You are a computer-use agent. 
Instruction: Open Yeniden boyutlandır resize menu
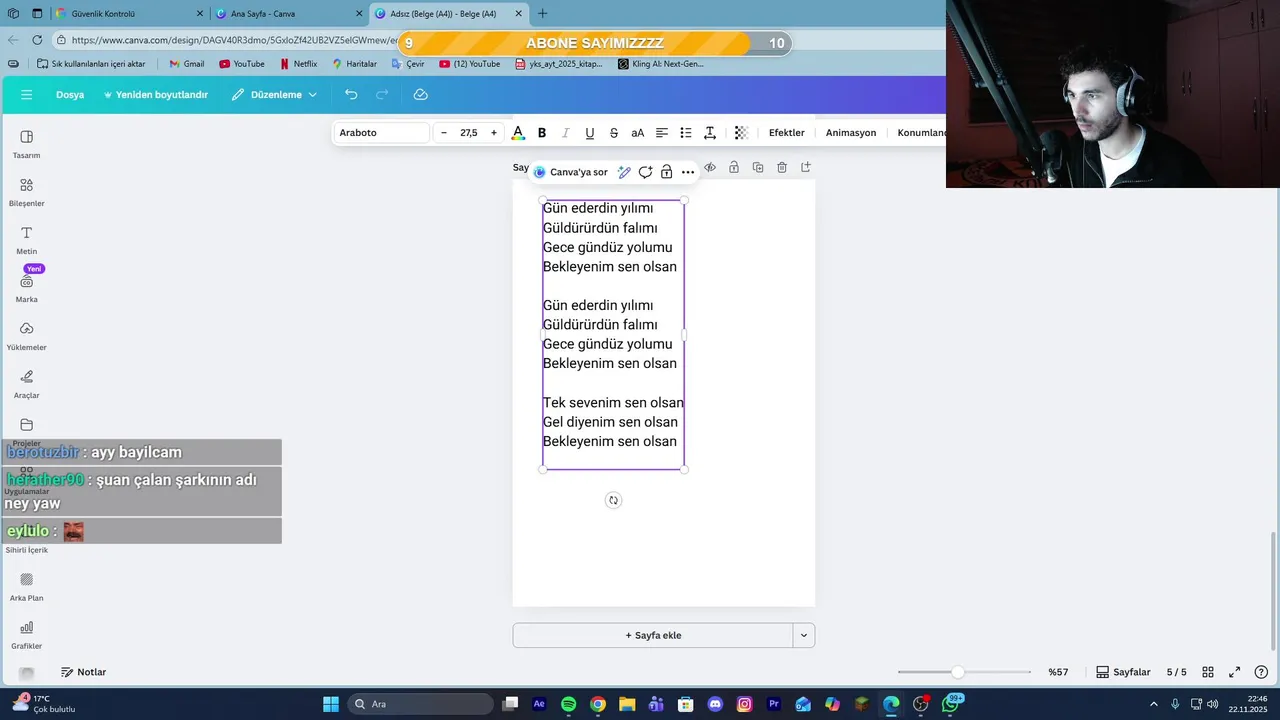point(155,94)
